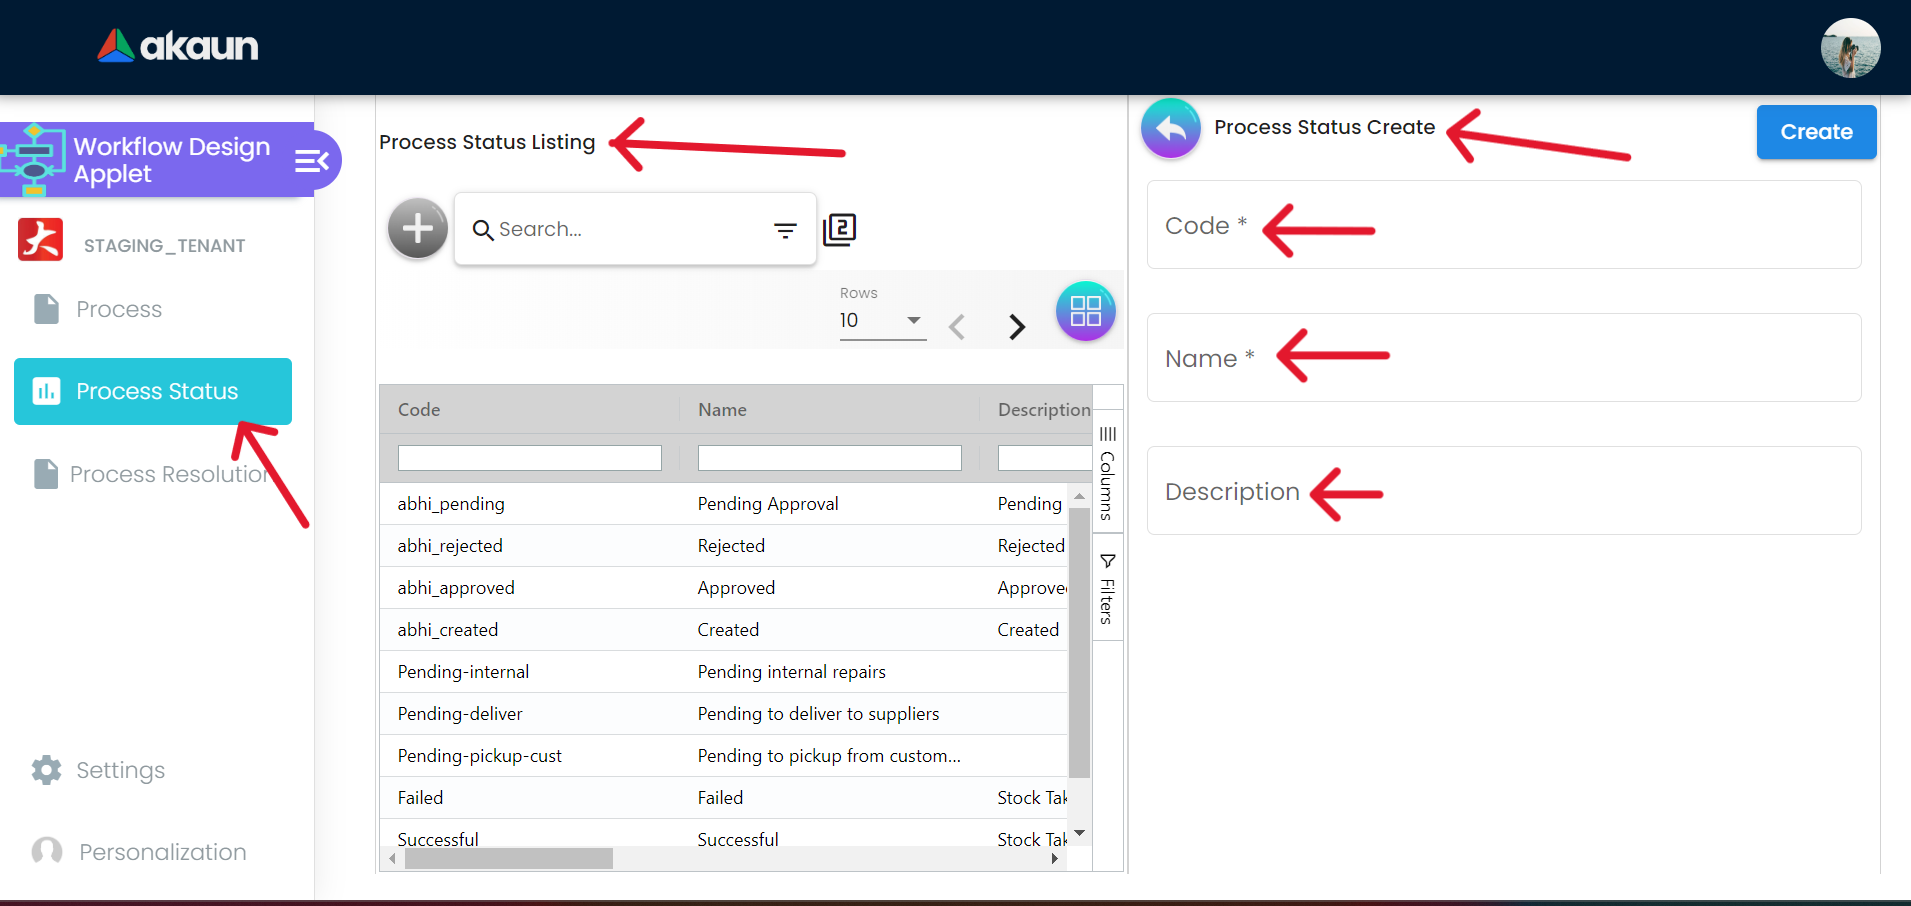Click the Code column filter box
Screen dimensions: 1911x906
[x=530, y=458]
